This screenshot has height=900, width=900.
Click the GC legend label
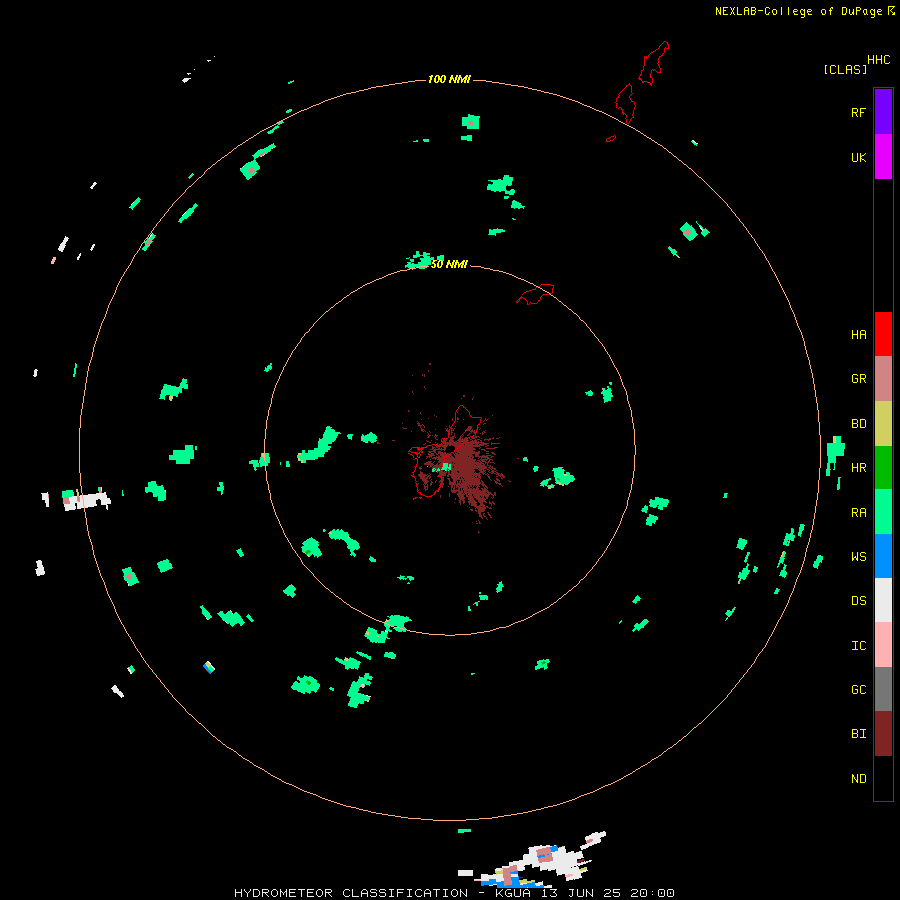858,690
